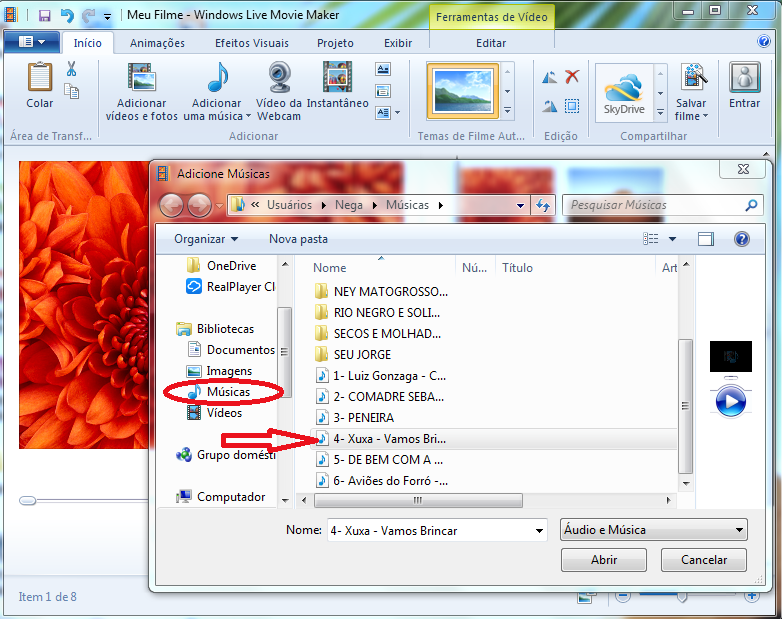Expand the AutoMovie themes gallery
The height and width of the screenshot is (619, 782).
507,110
